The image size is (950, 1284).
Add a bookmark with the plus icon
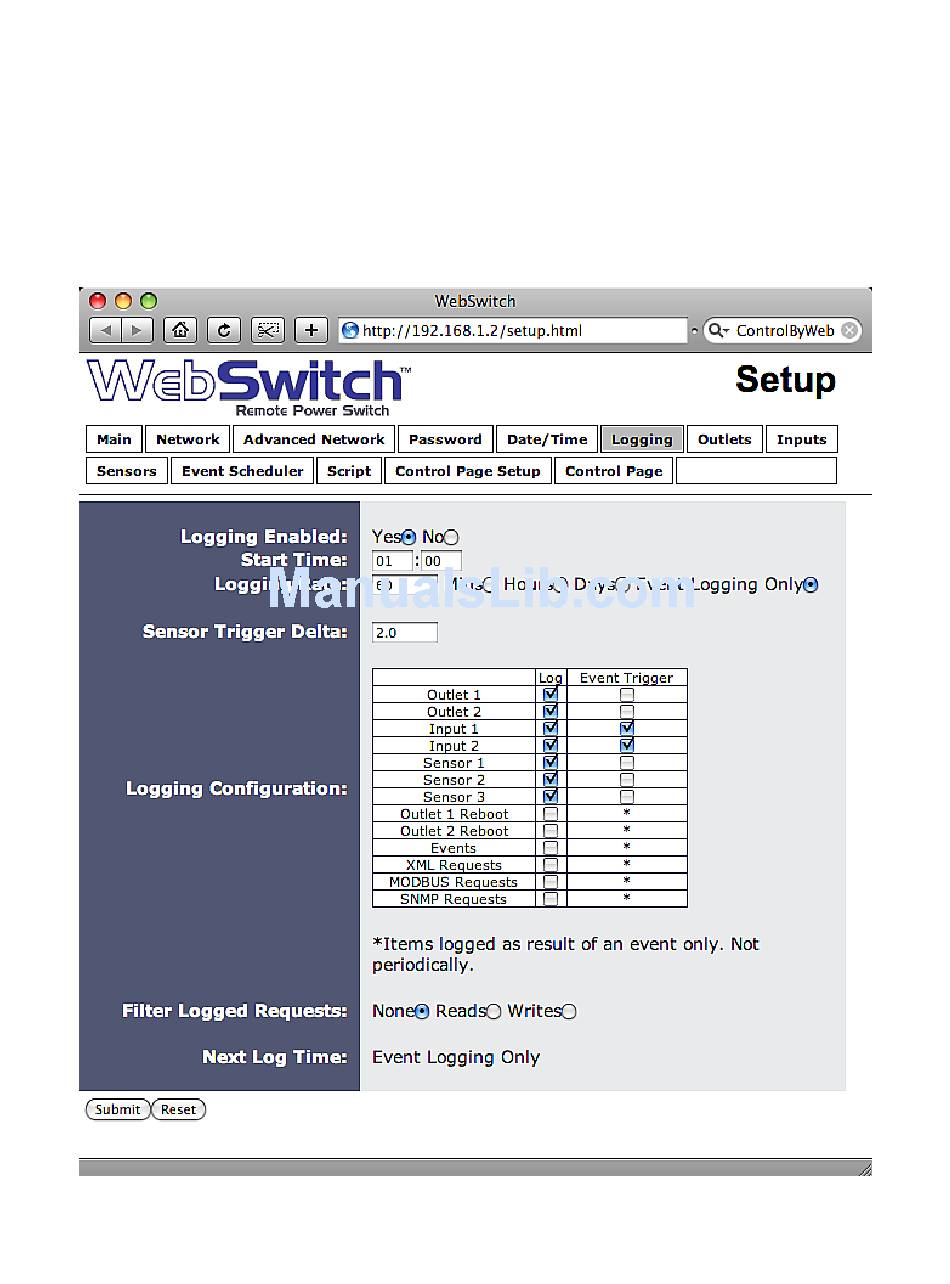311,330
